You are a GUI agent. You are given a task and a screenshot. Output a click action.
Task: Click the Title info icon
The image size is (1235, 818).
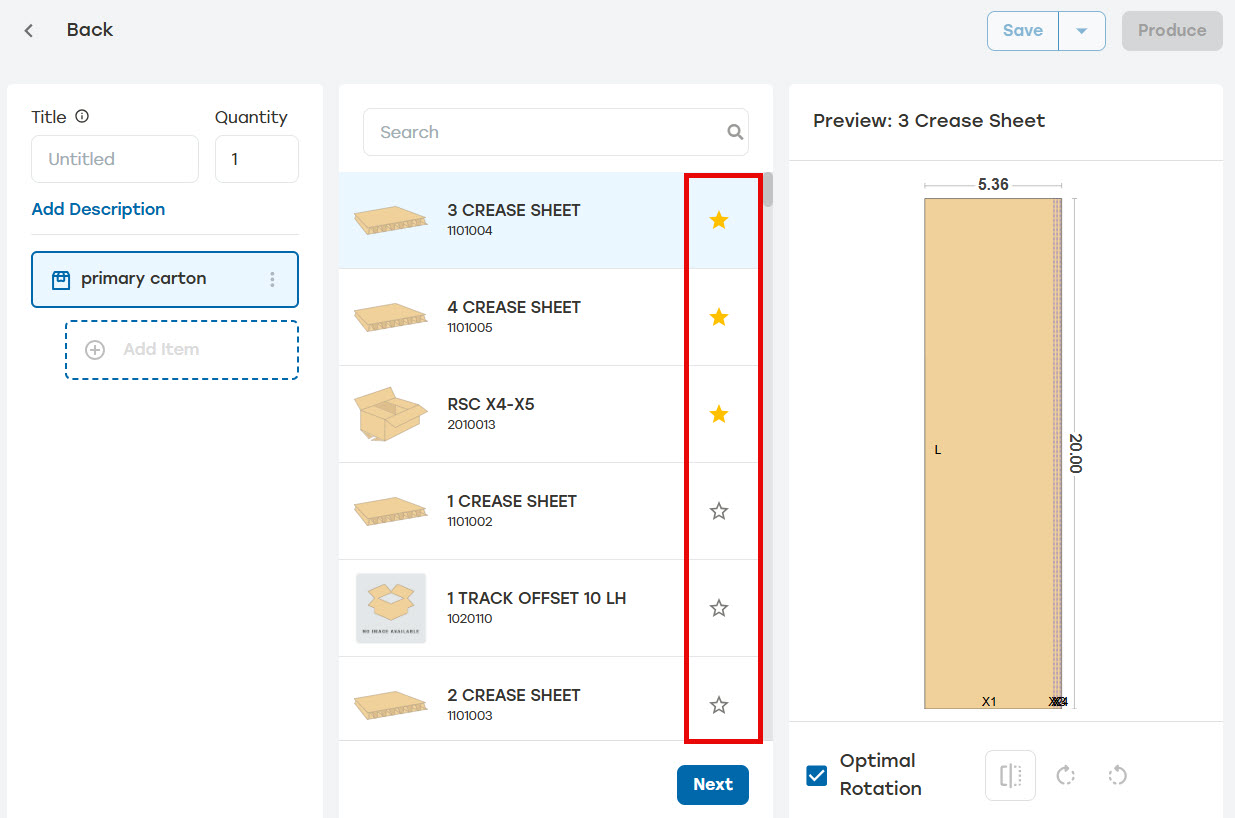pyautogui.click(x=82, y=117)
